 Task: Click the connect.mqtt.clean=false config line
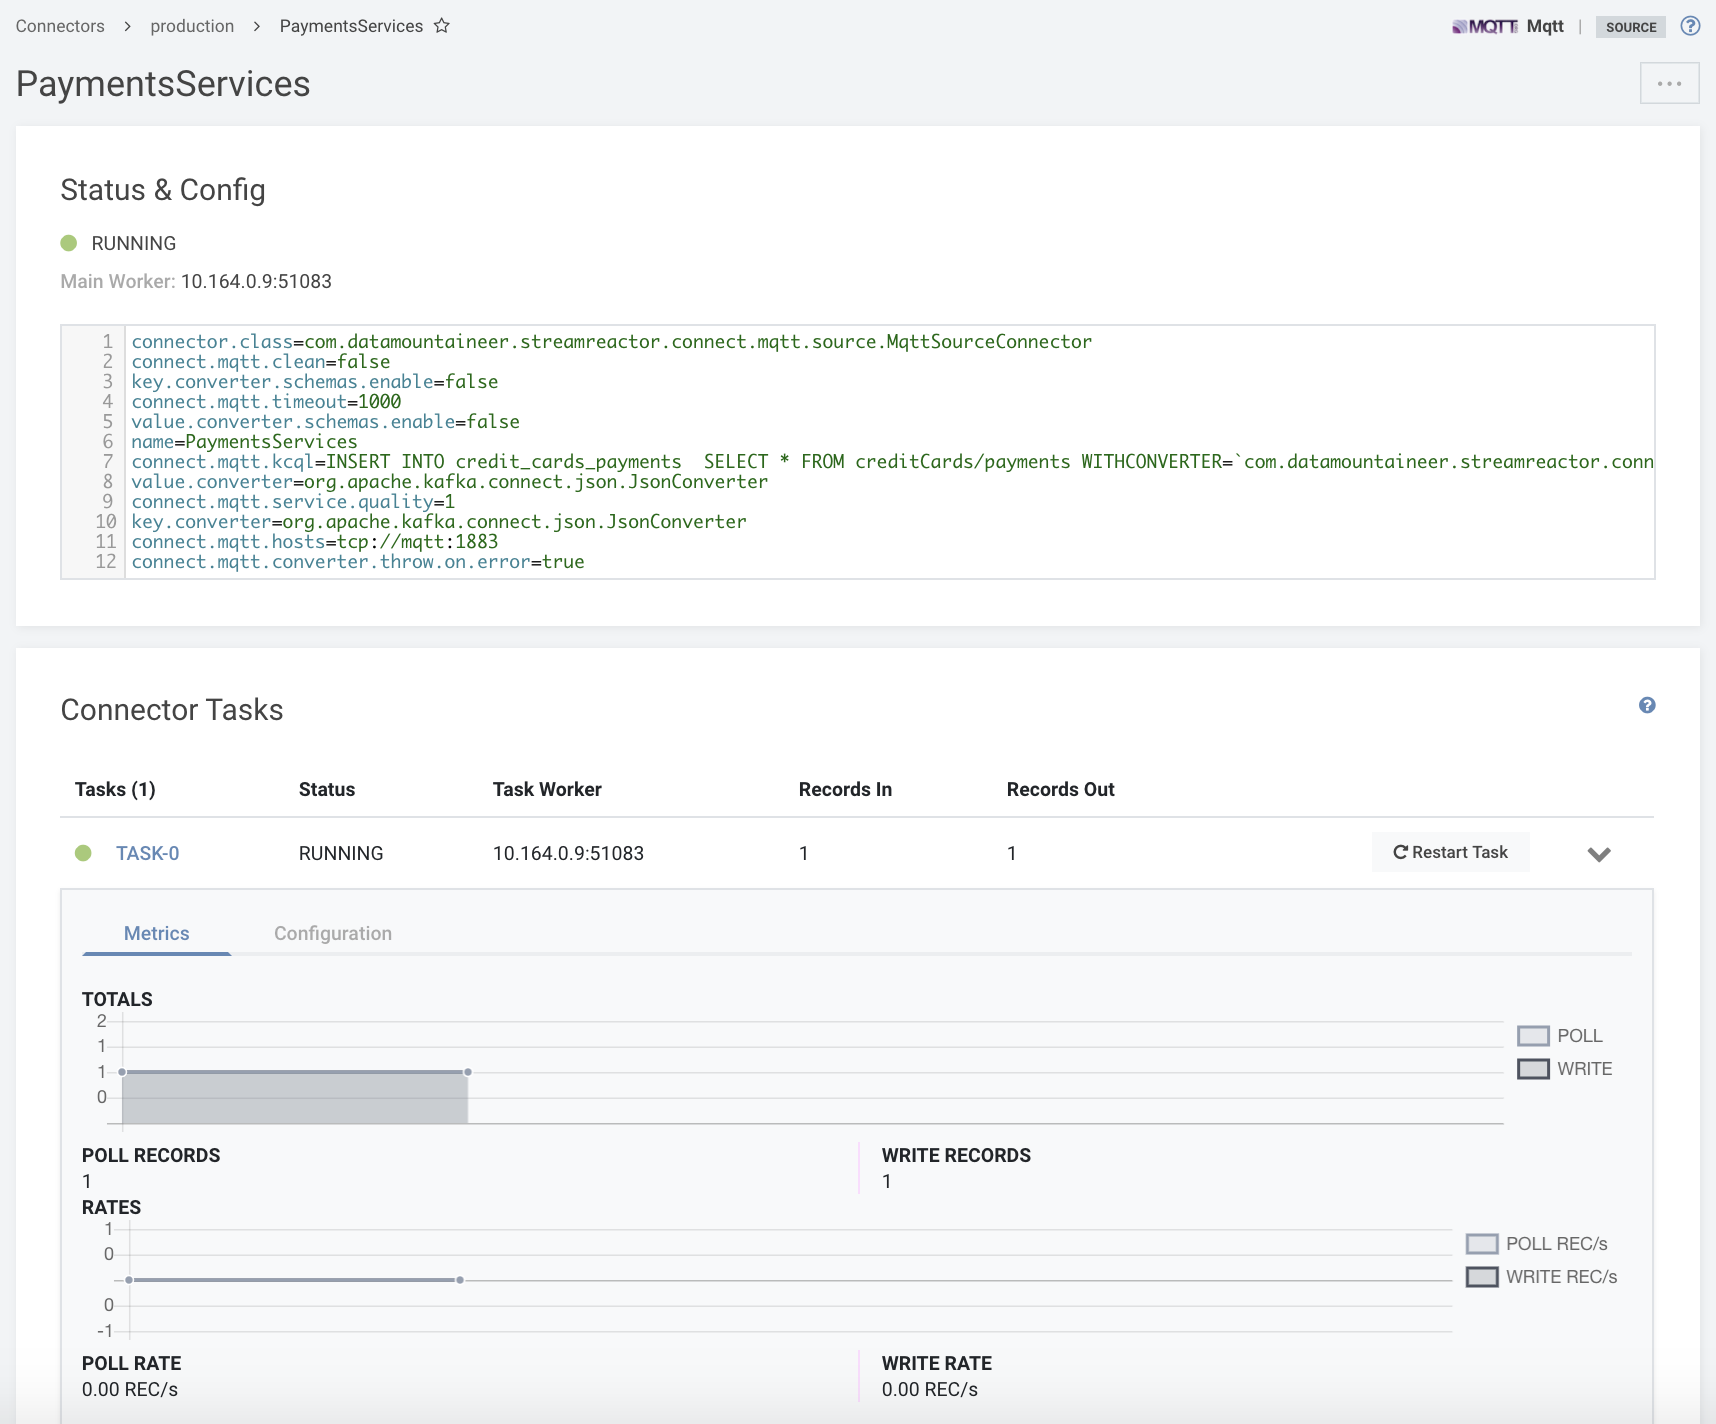(261, 362)
